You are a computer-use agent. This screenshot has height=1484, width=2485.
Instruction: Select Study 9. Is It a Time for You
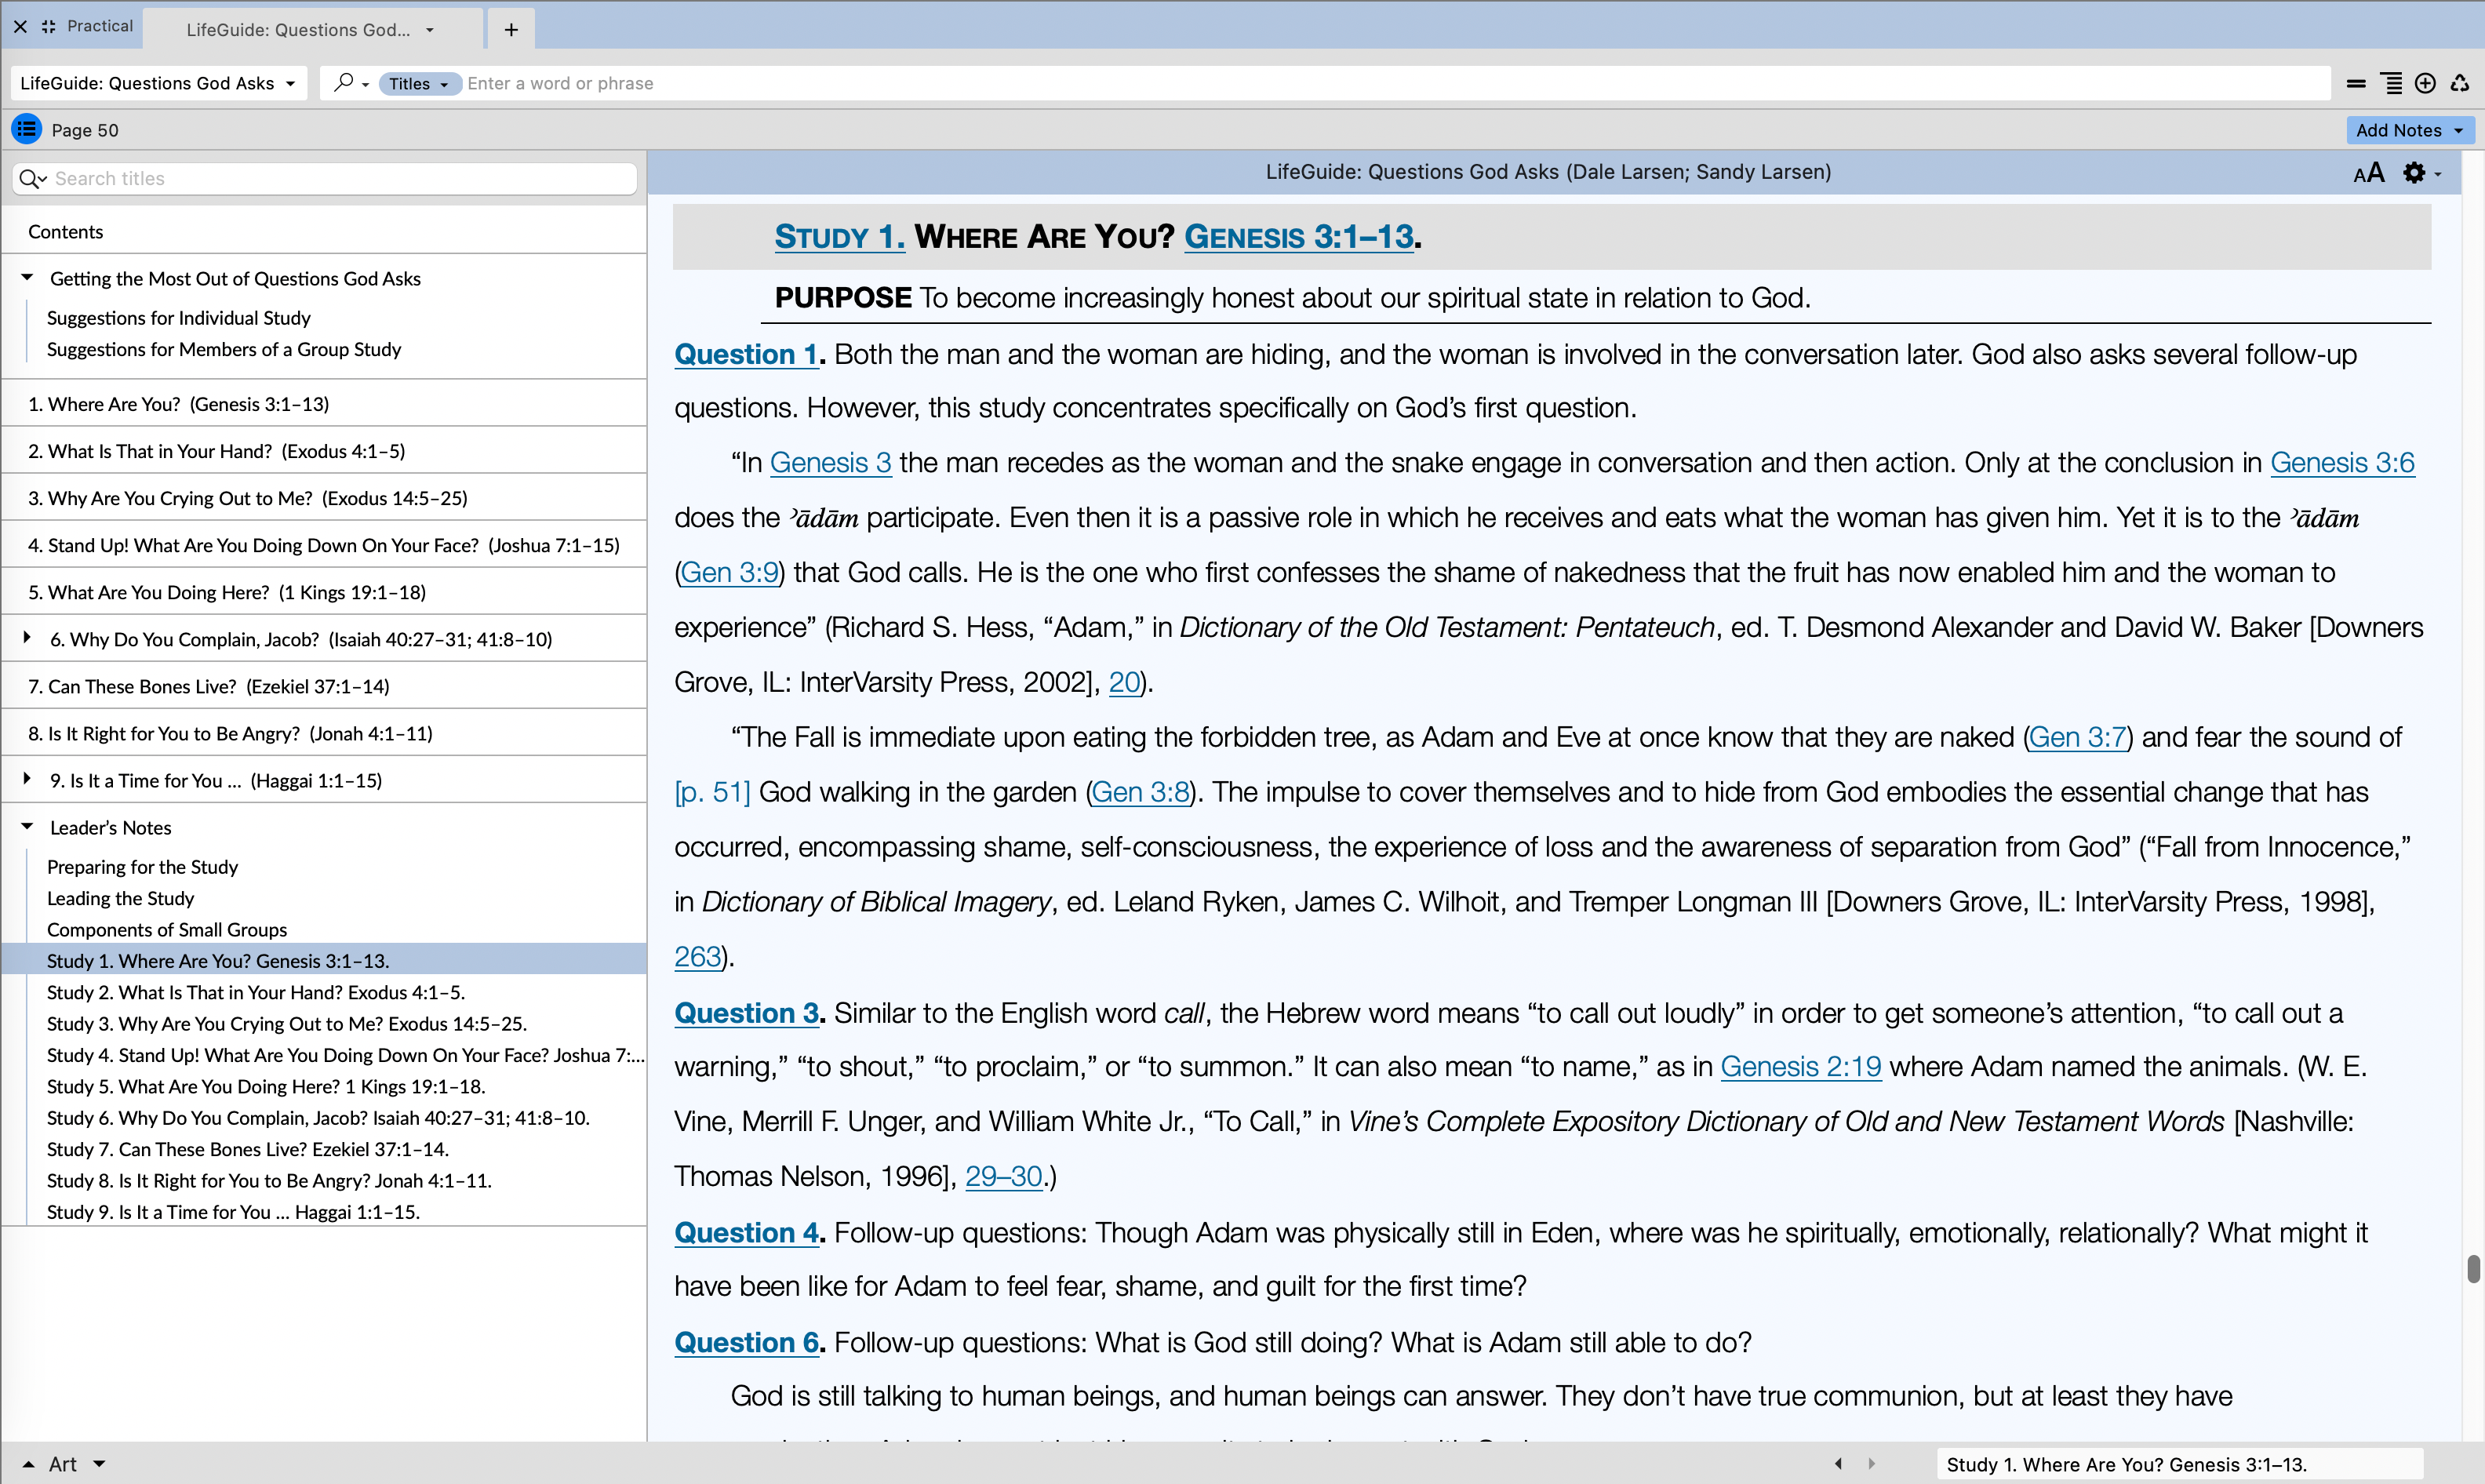tap(233, 1212)
